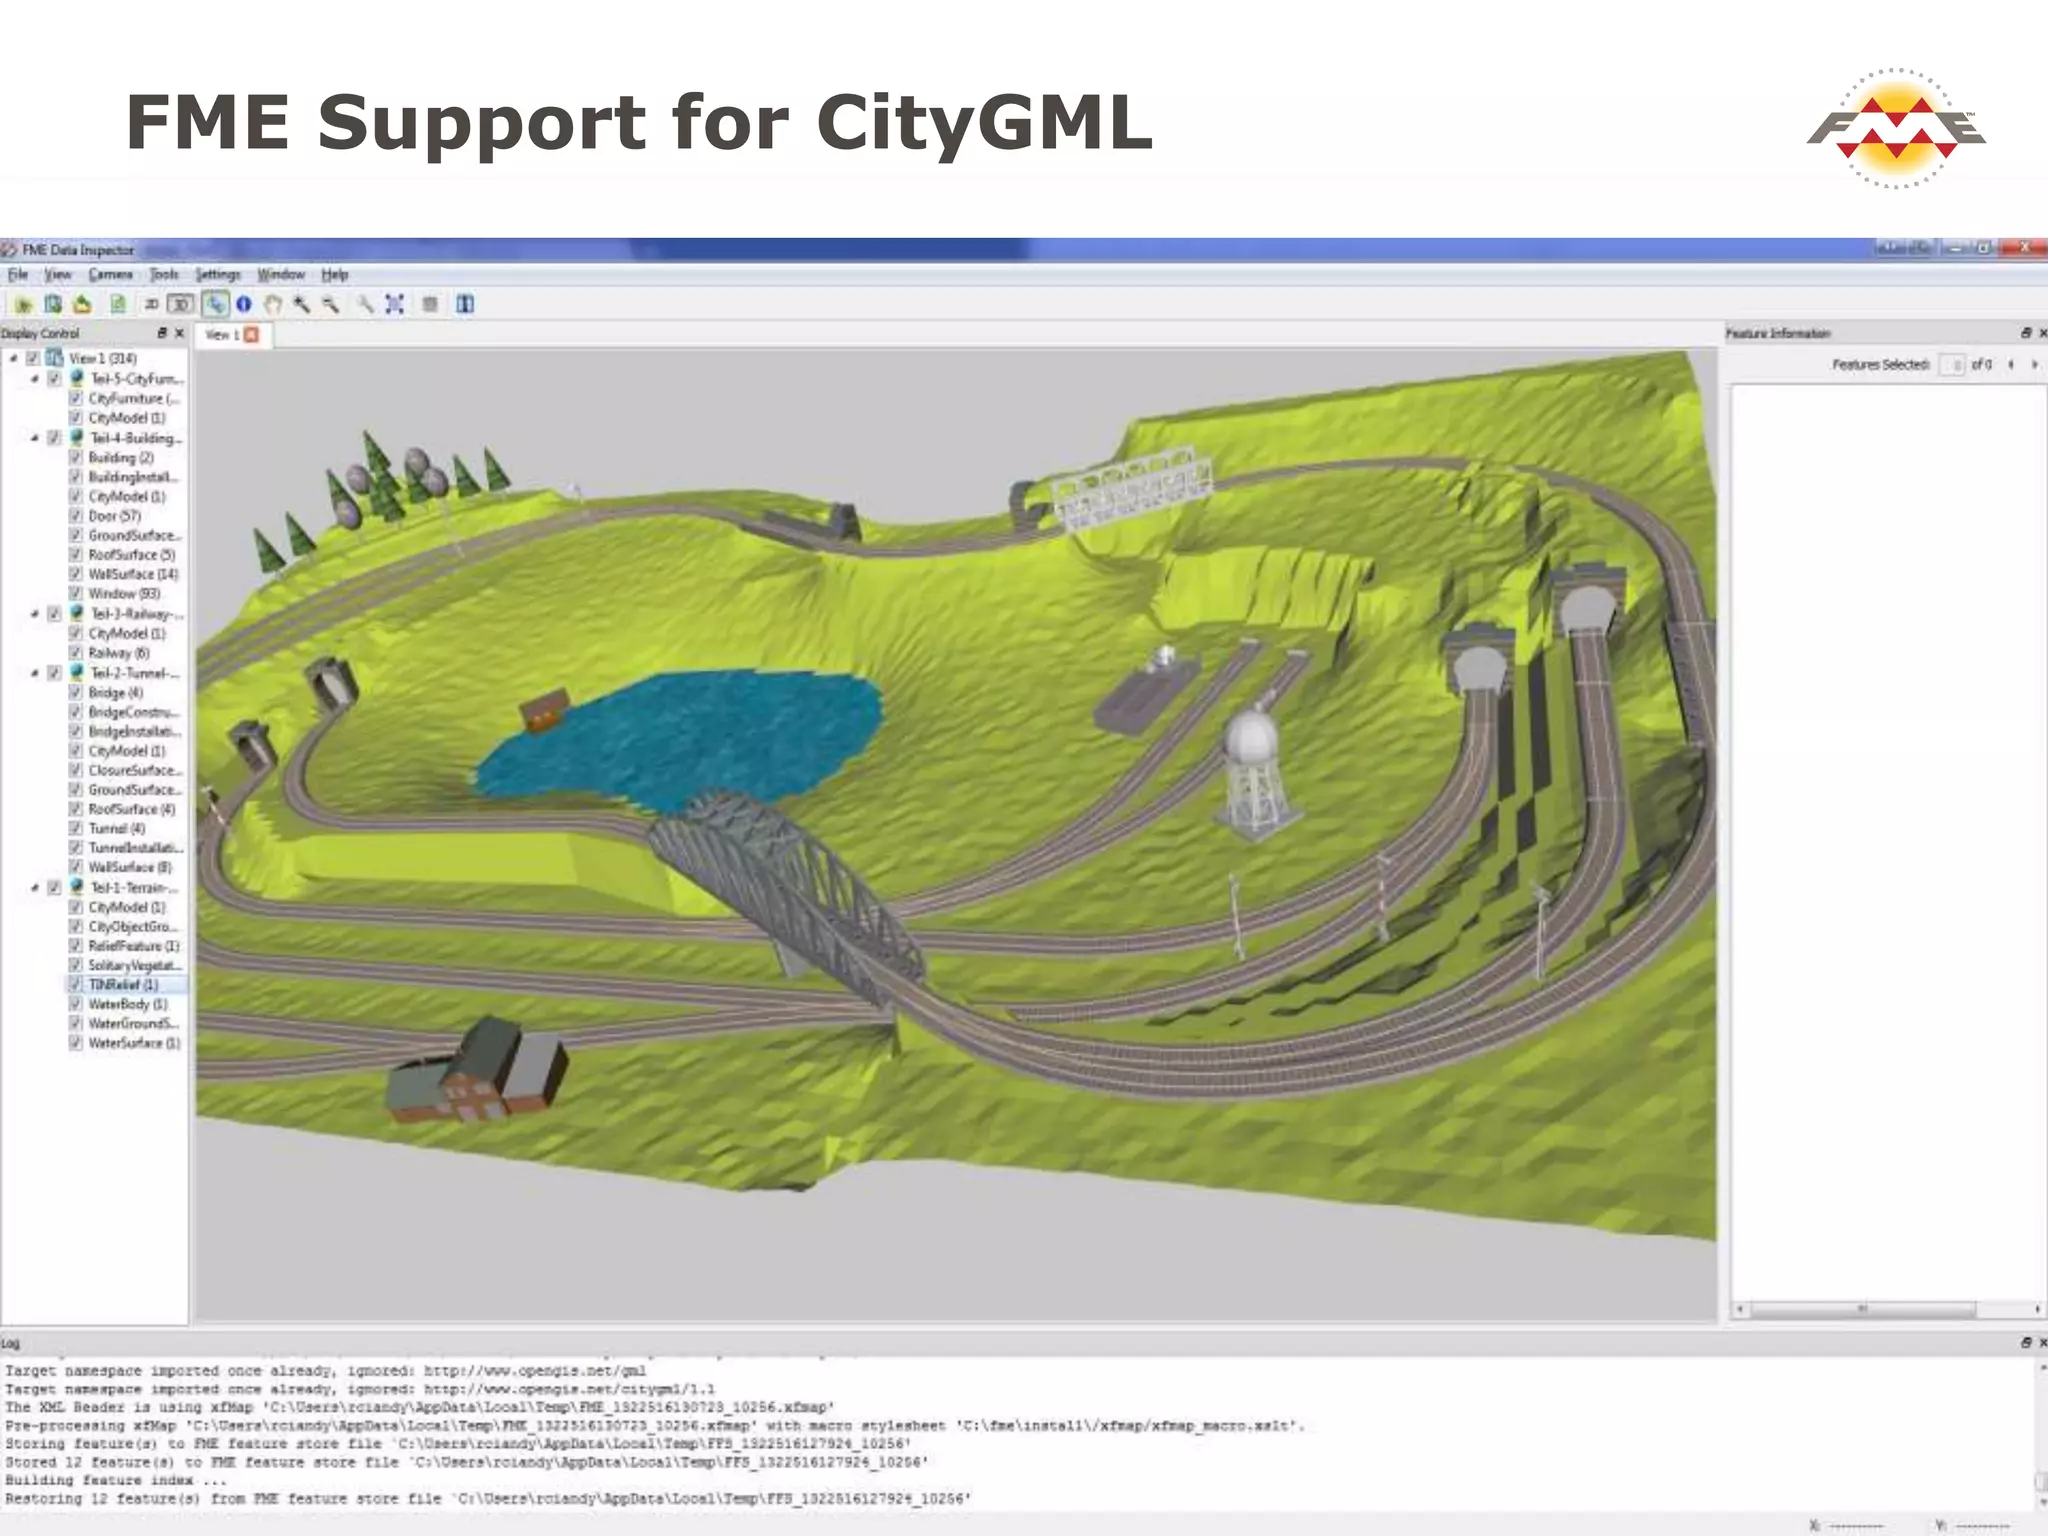
Task: Select the View 1 tab
Action: tap(232, 335)
